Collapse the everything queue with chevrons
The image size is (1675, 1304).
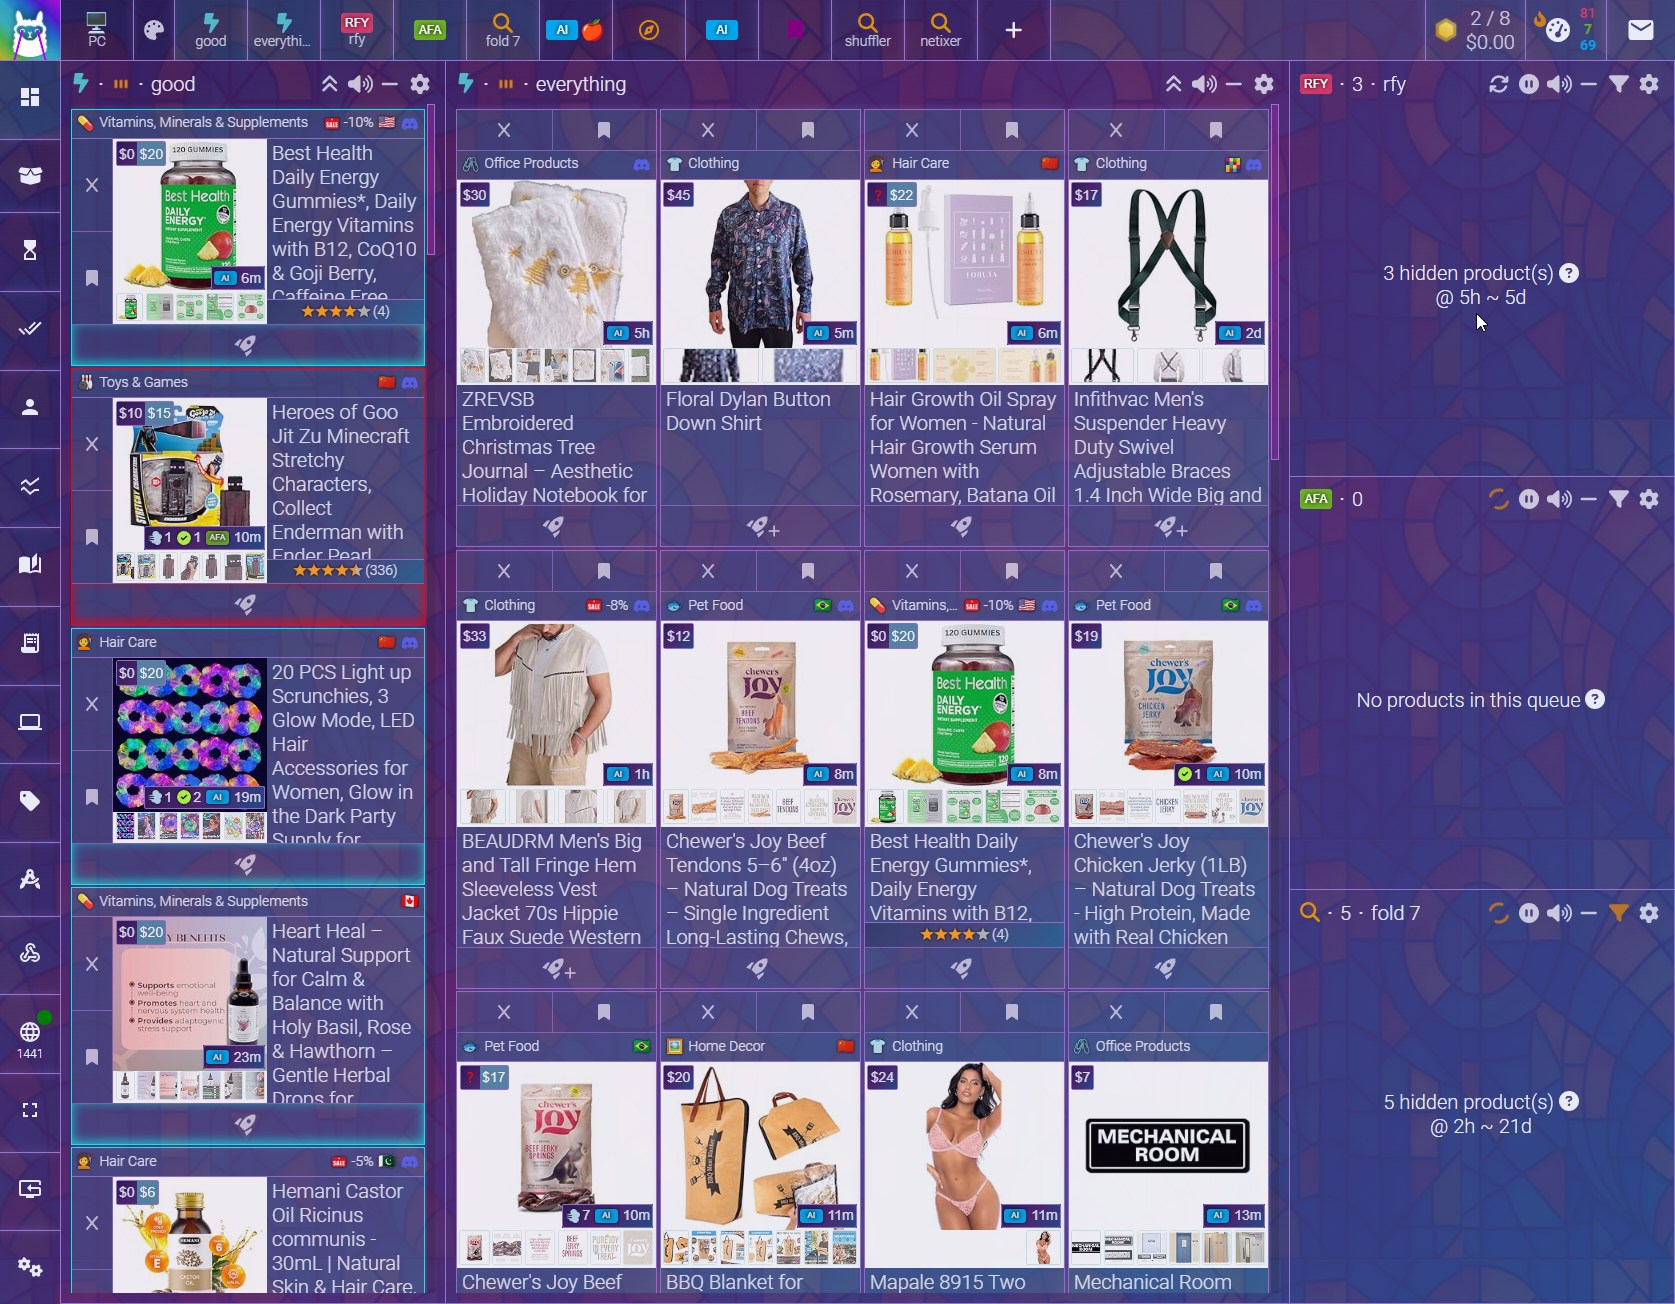pos(1174,84)
